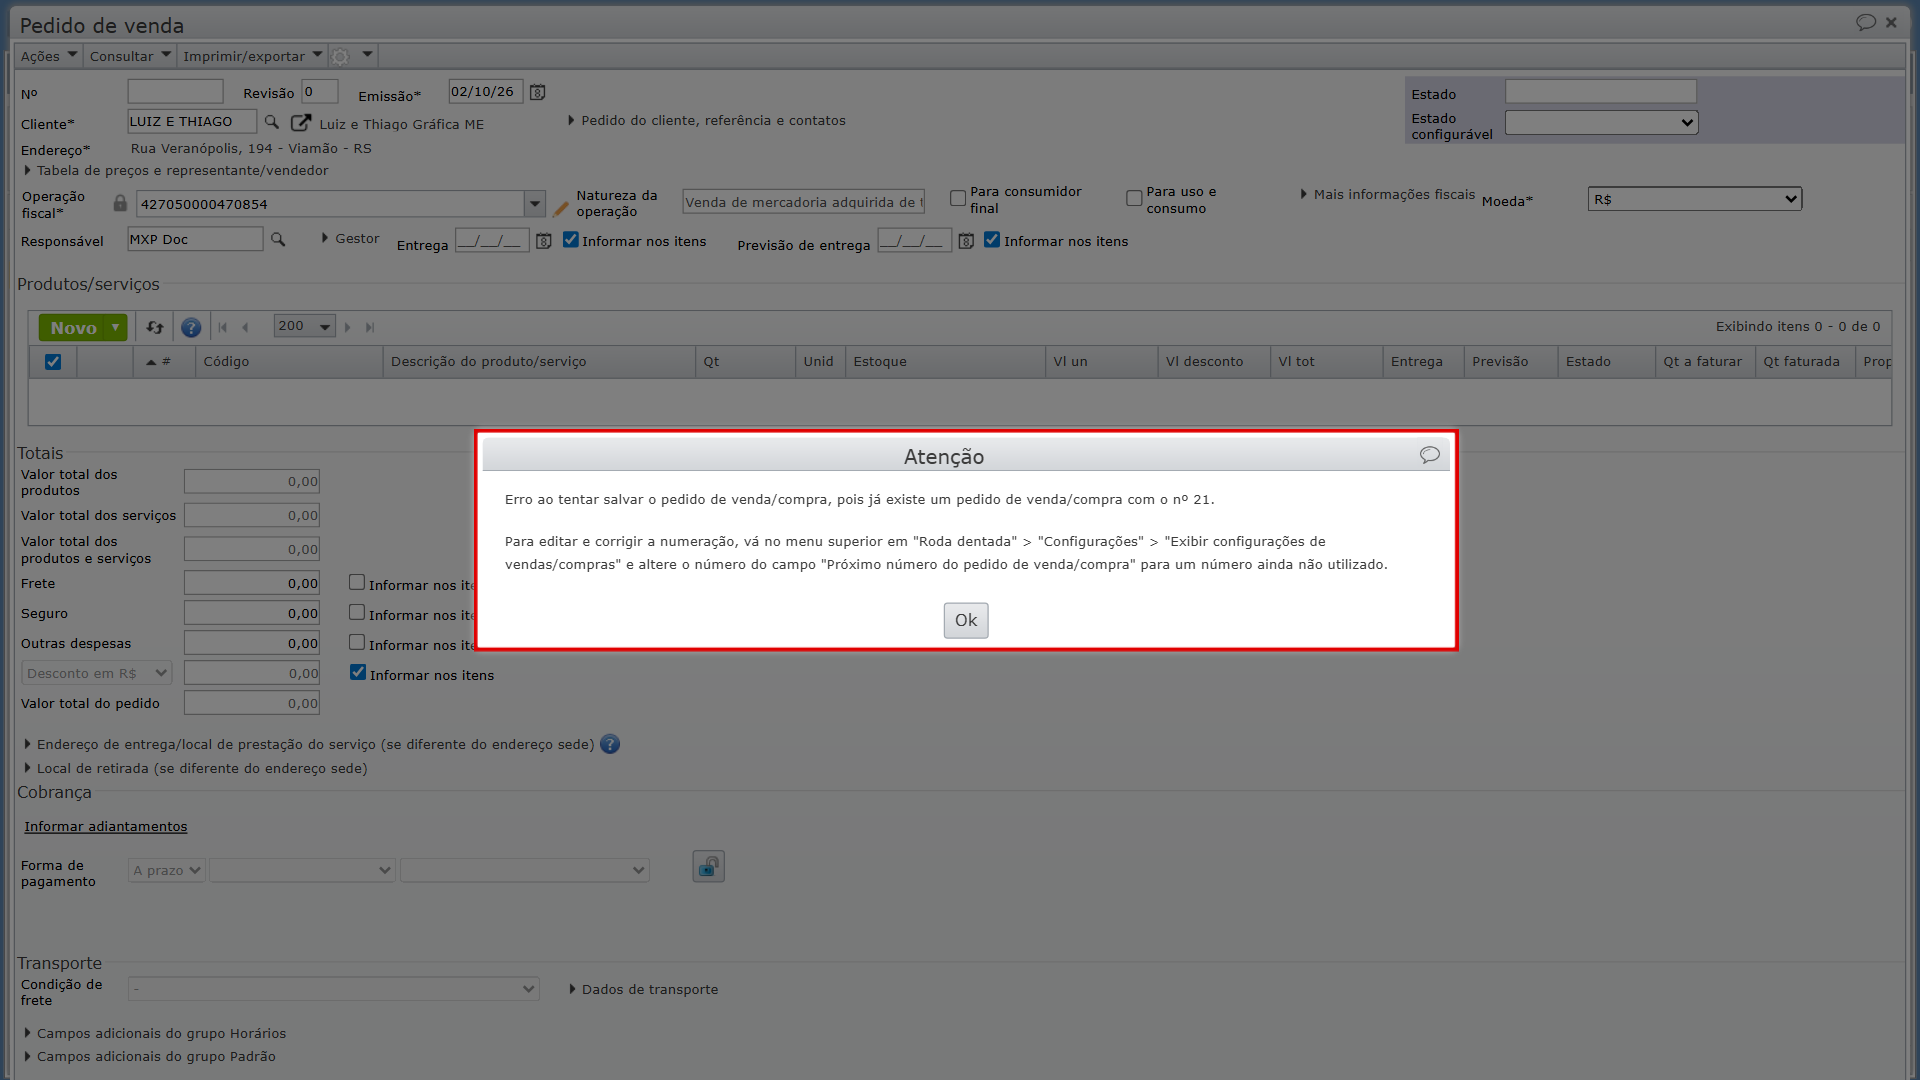Click the pencil edit icon near Natureza da operação
Viewport: 1920px width, 1080px height.
560,208
